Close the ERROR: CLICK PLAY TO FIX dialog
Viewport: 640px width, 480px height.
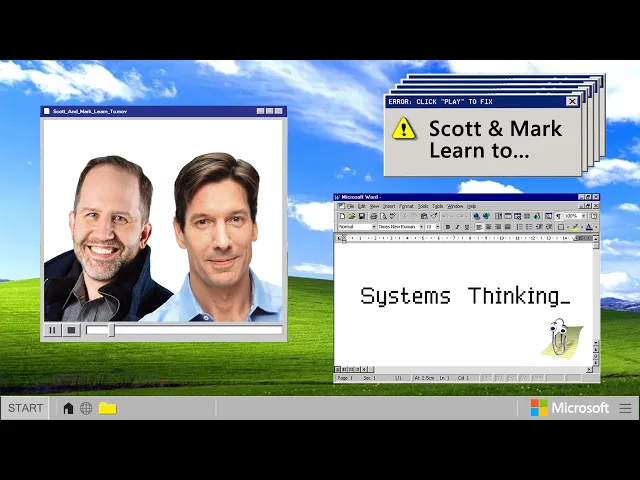click(x=572, y=102)
